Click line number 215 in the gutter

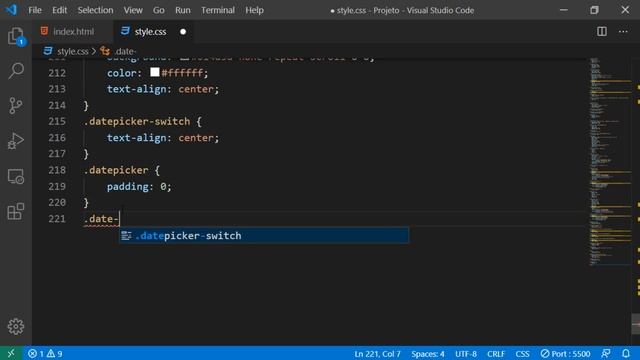coord(57,122)
